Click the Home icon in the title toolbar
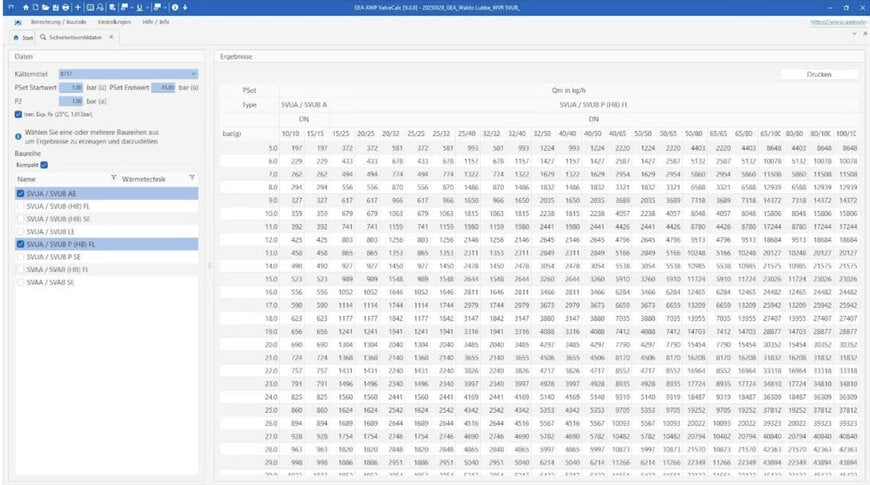The height and width of the screenshot is (485, 870). coord(26,8)
